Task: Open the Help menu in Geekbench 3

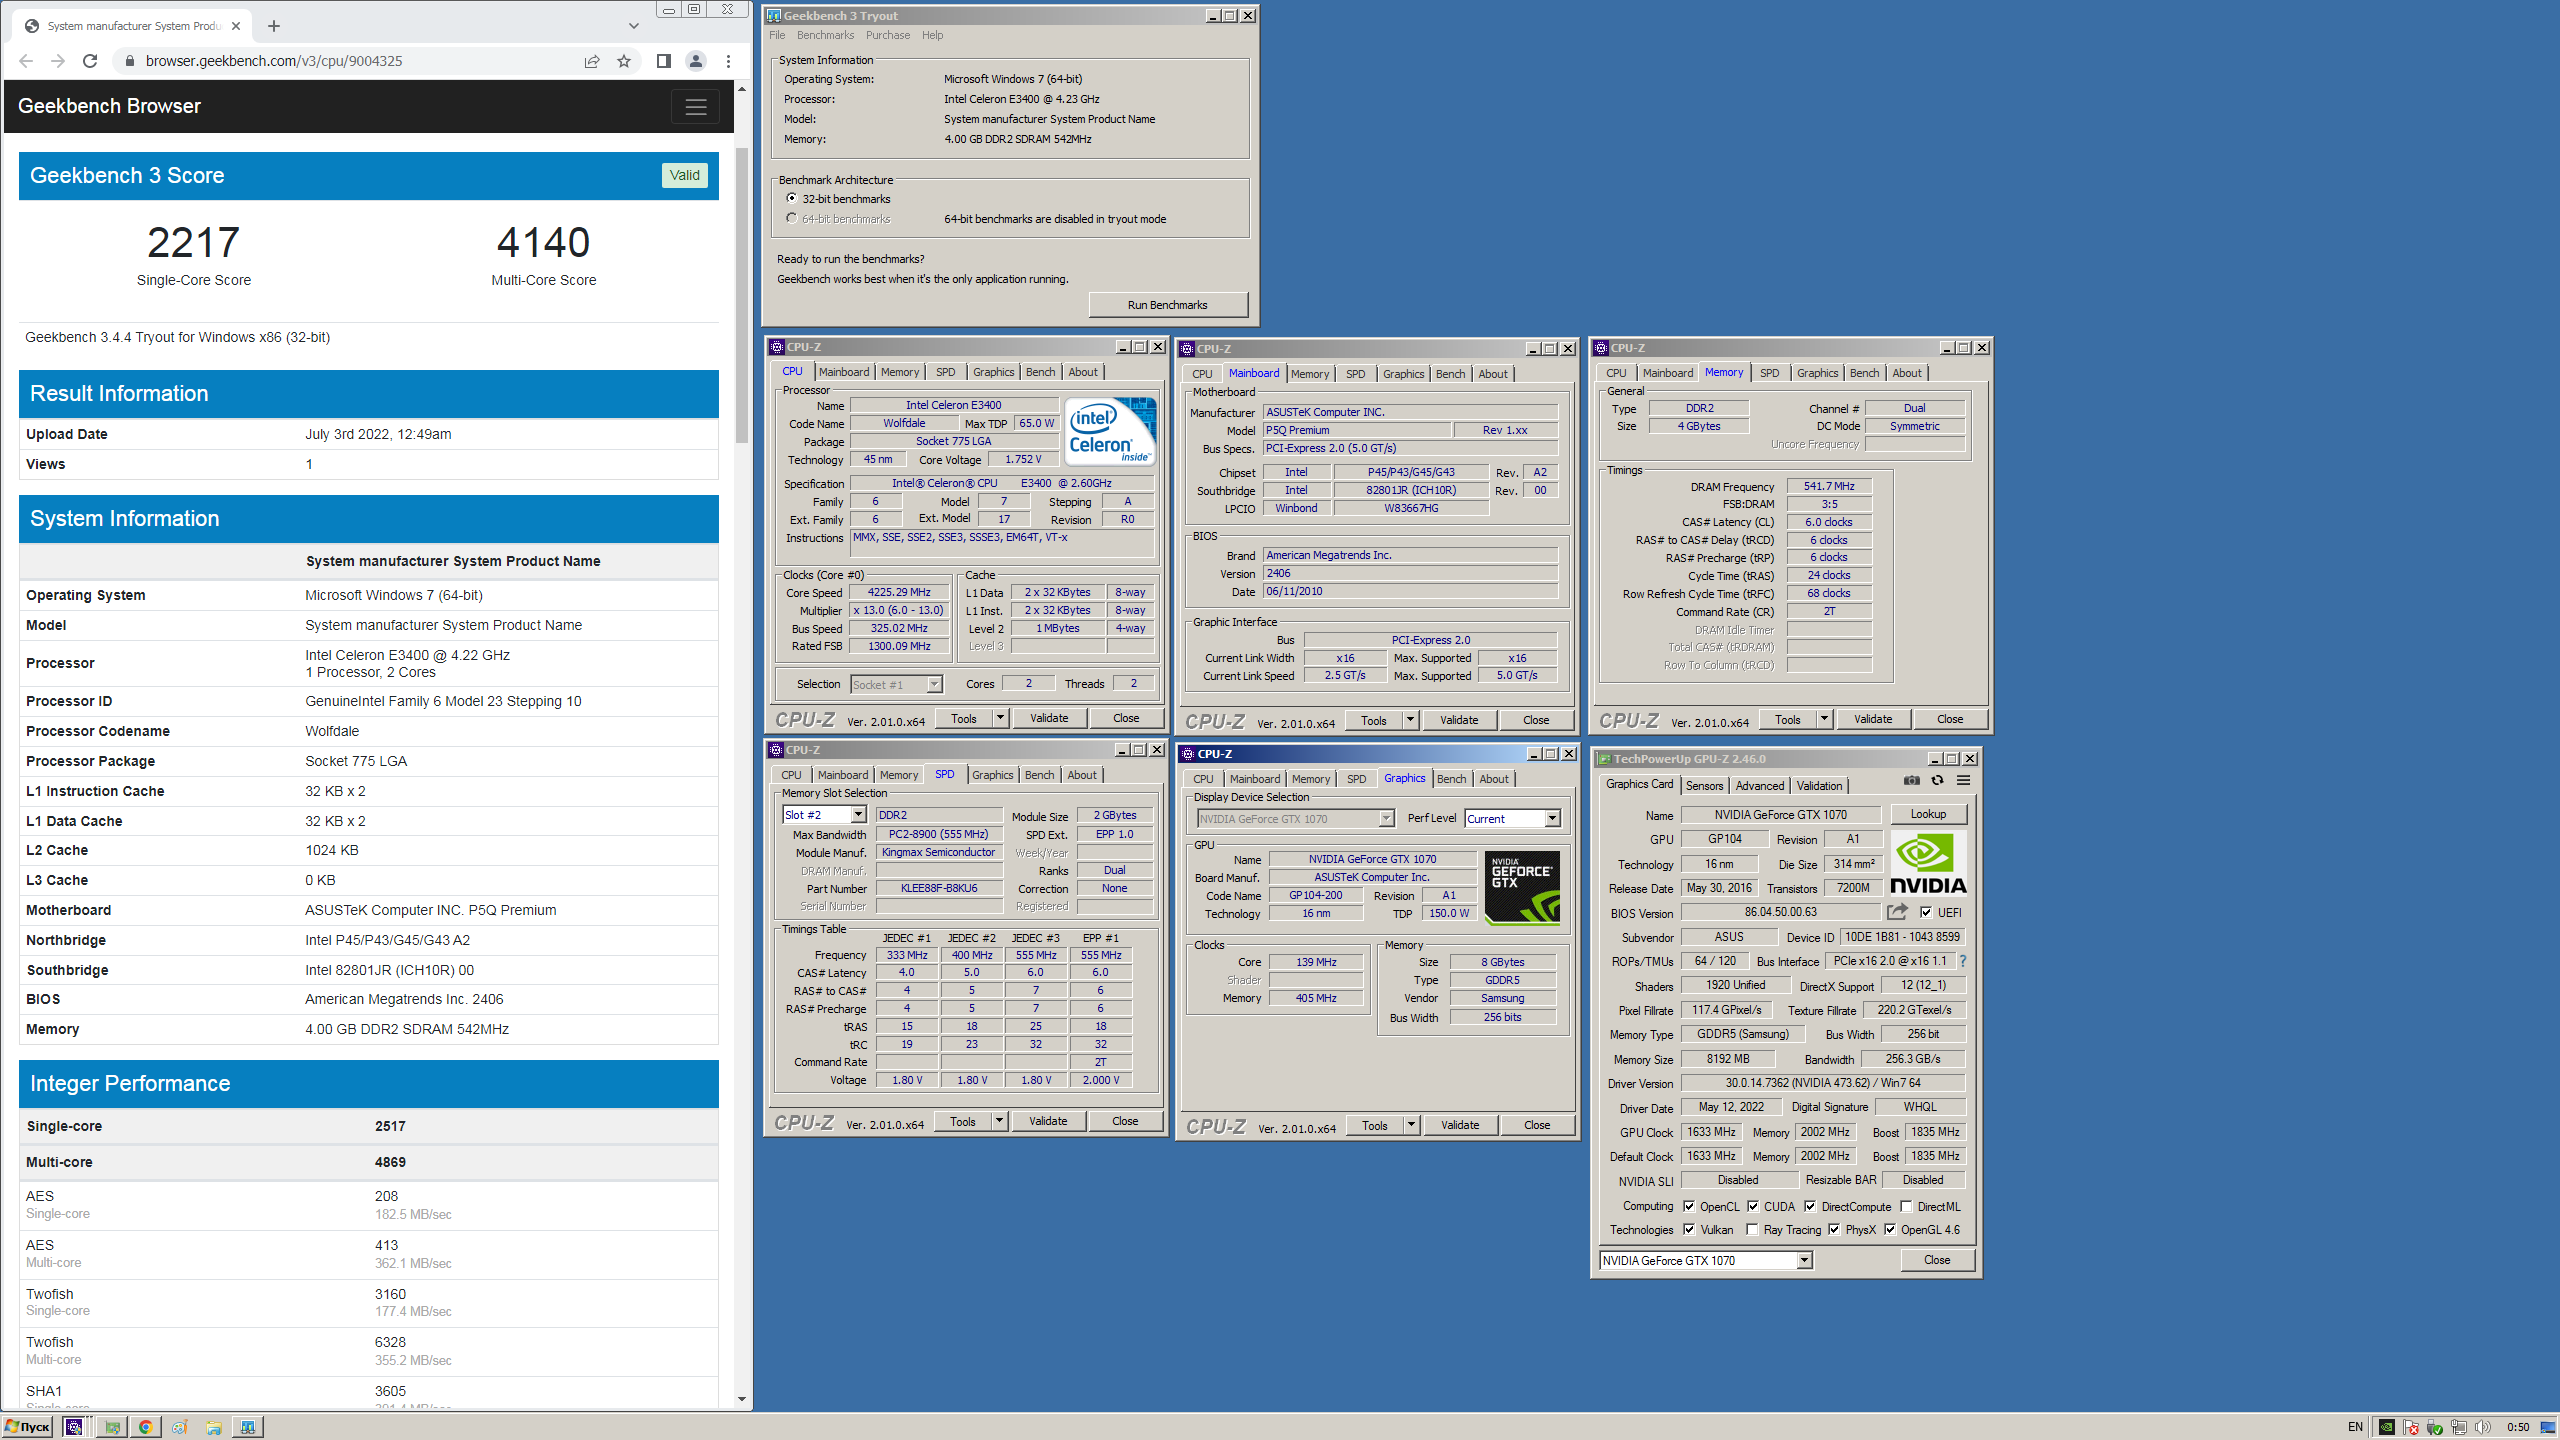Action: pos(932,35)
